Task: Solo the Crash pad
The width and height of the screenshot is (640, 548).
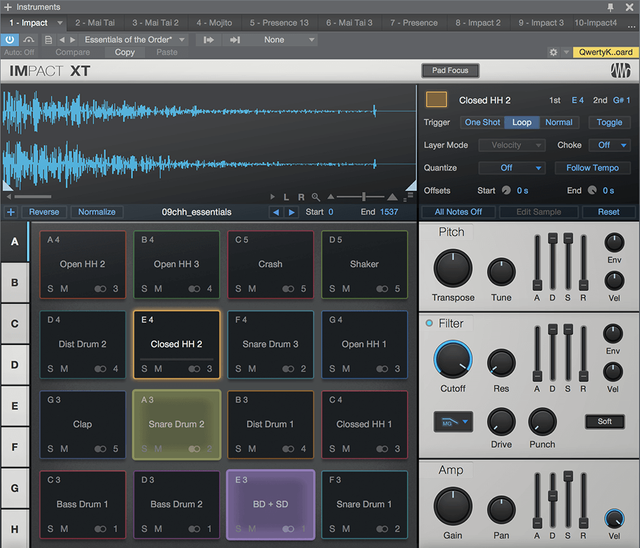Action: tap(238, 289)
